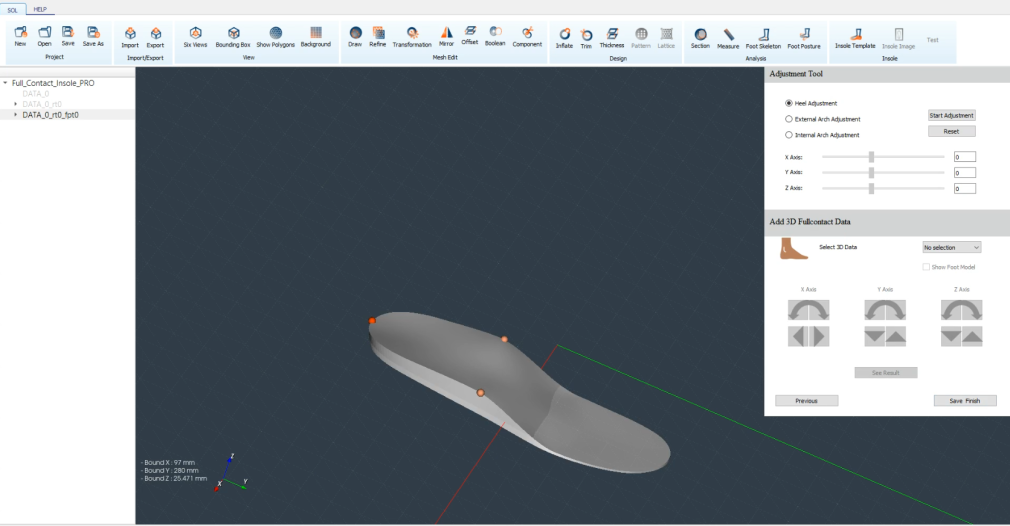Select Internal Arch Adjustment option
Screen dimensions: 1010x526
(789, 134)
